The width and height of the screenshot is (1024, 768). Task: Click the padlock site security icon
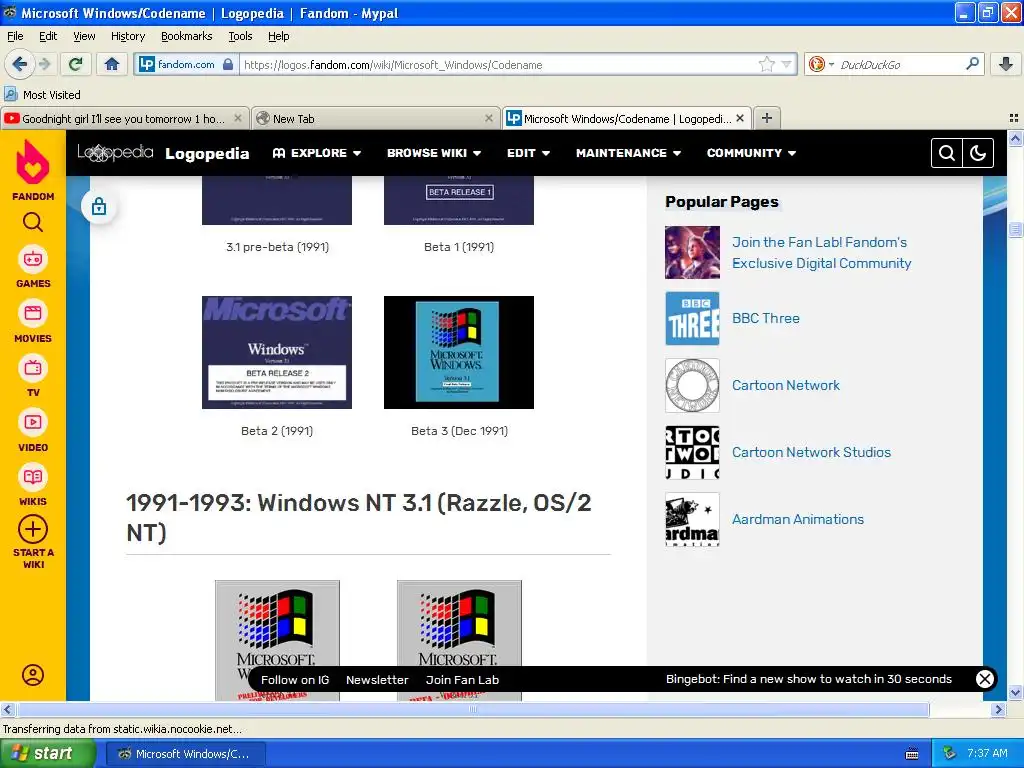[x=228, y=64]
